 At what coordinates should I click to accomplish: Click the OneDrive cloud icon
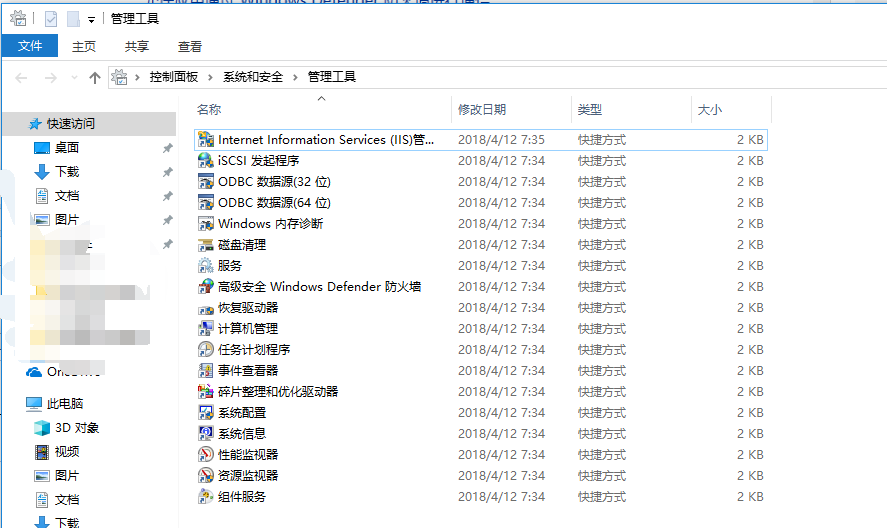34,372
